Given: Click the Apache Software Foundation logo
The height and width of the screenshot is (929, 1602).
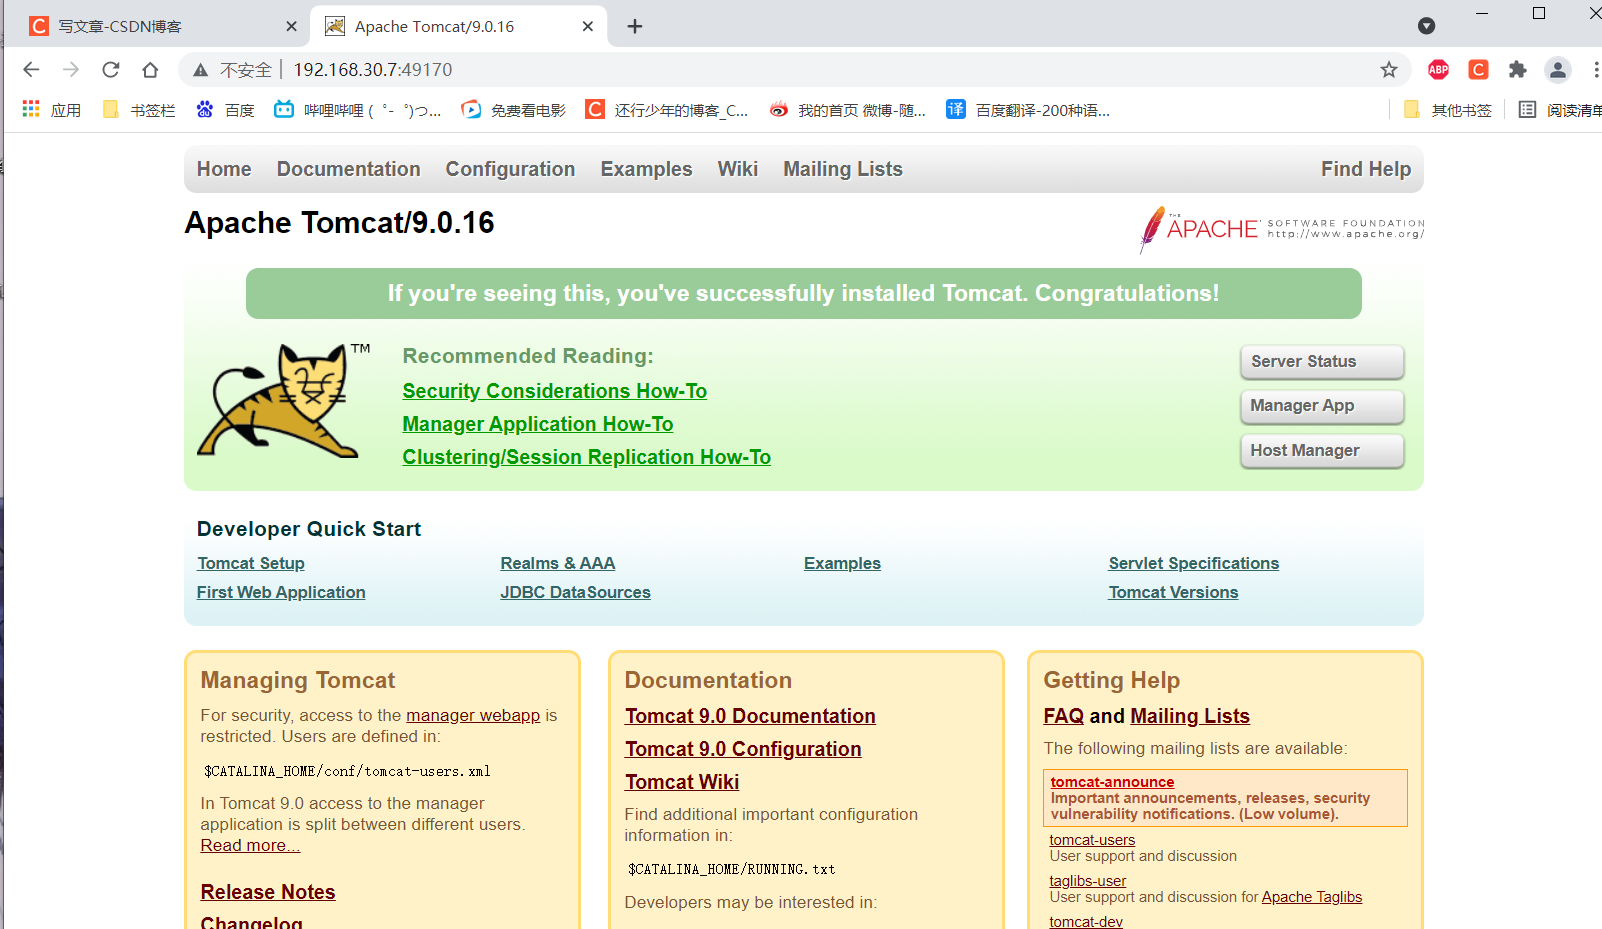Looking at the screenshot, I should pos(1282,229).
